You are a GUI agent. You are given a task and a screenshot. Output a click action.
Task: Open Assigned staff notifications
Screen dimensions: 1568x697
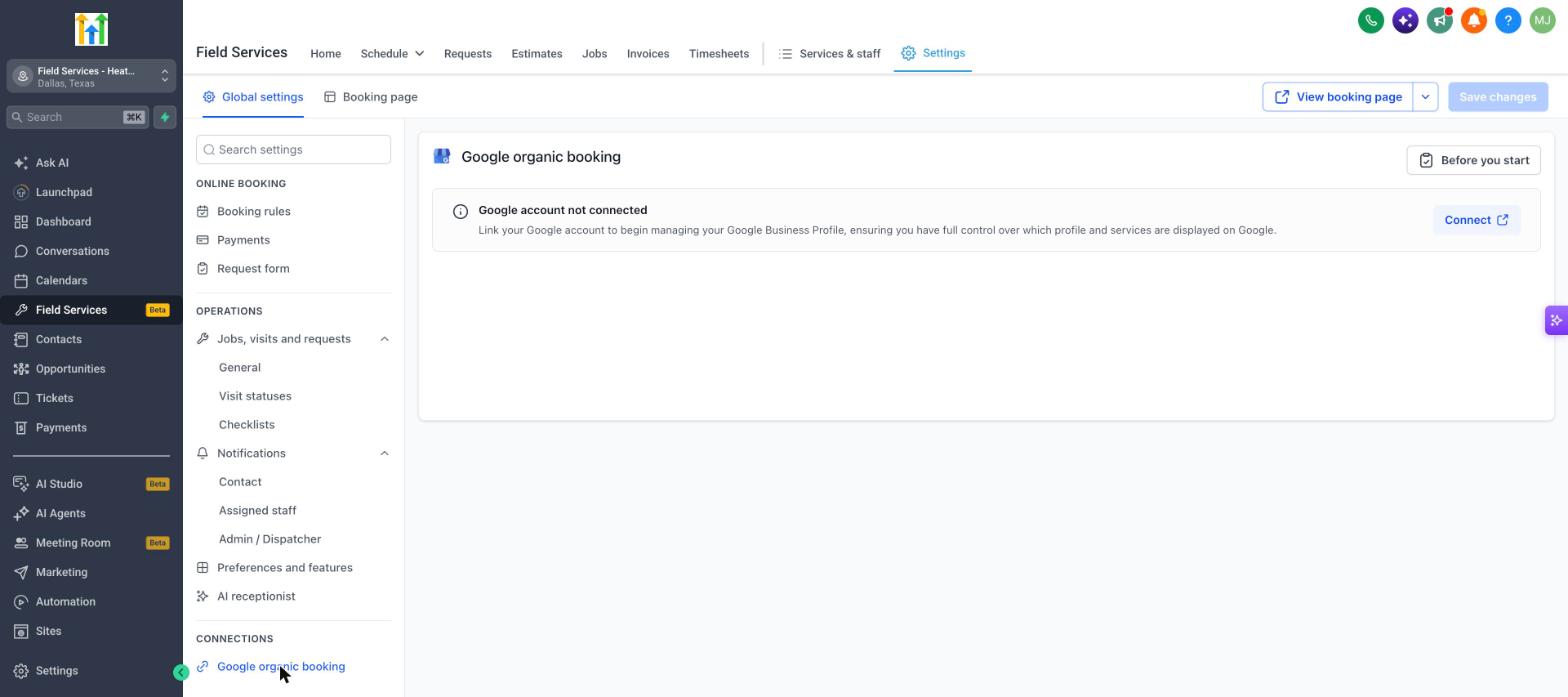(x=258, y=511)
